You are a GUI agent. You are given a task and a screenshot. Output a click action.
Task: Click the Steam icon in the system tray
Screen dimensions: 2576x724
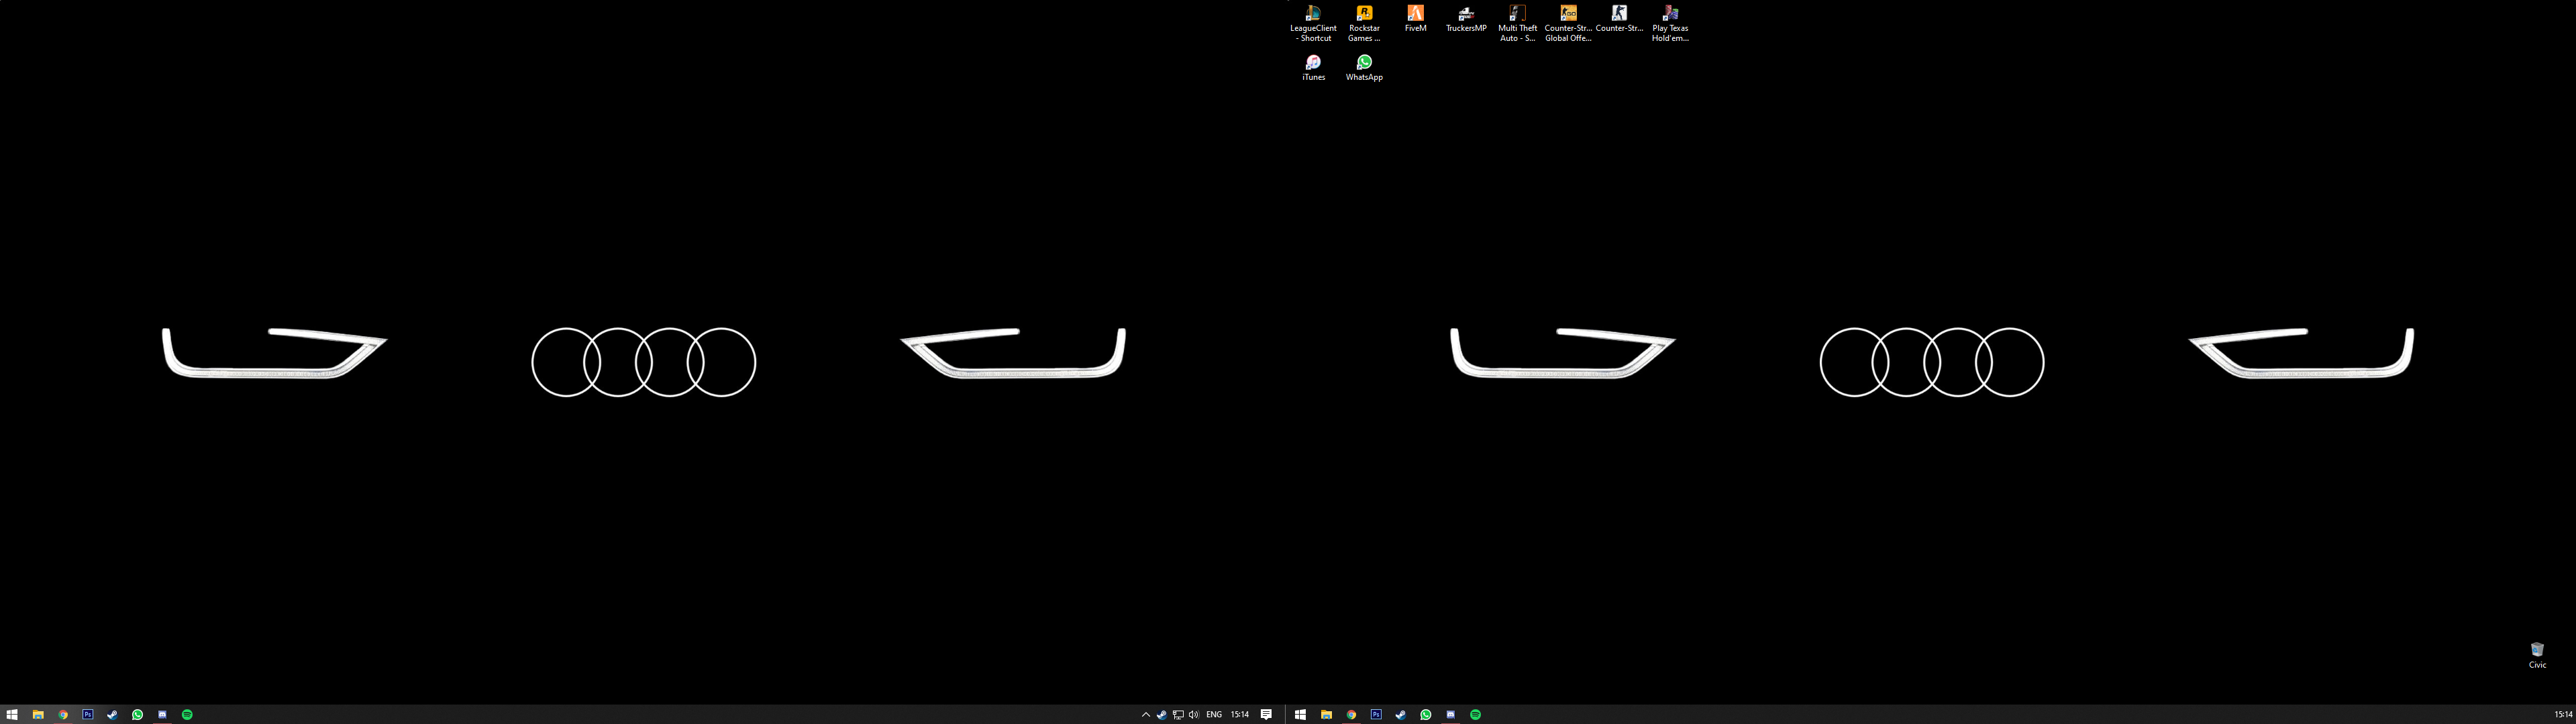tap(1161, 714)
